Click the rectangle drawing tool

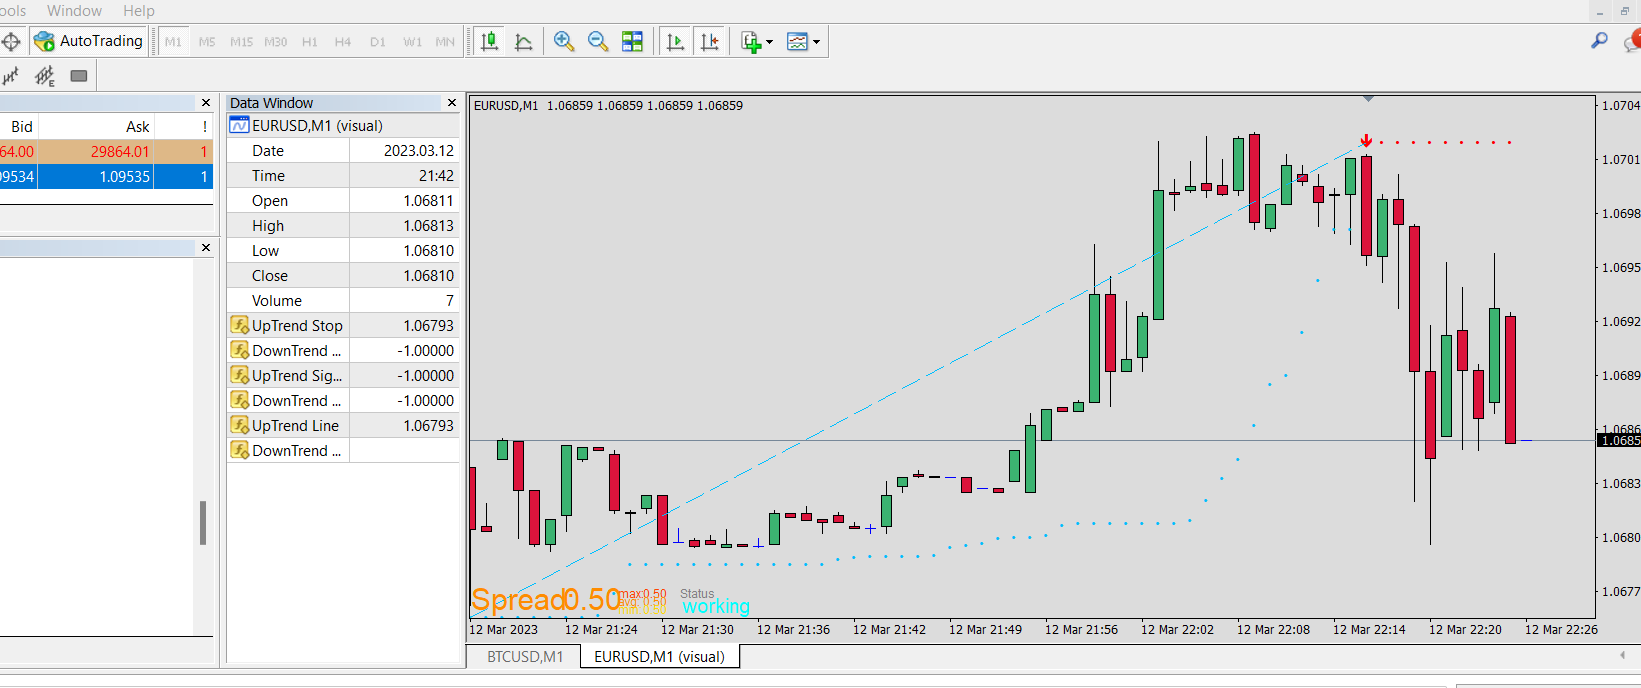pos(79,76)
